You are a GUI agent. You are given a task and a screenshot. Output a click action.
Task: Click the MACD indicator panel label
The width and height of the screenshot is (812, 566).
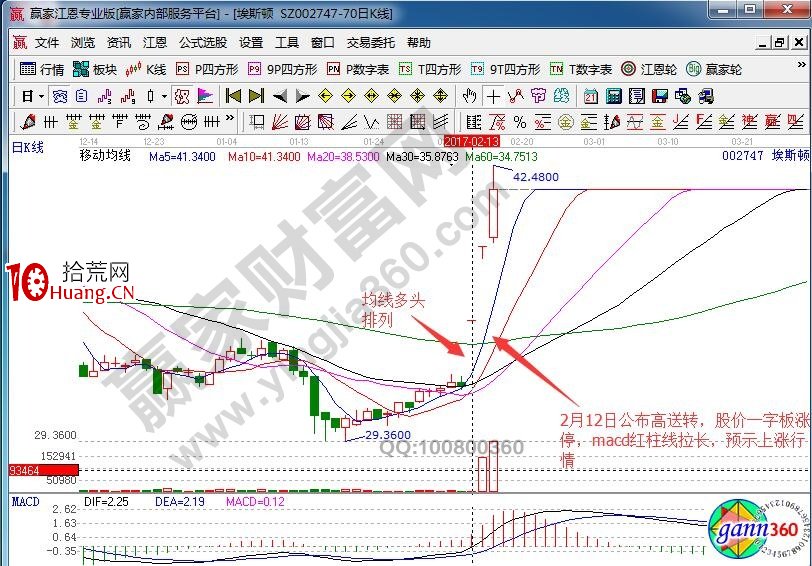click(x=25, y=501)
